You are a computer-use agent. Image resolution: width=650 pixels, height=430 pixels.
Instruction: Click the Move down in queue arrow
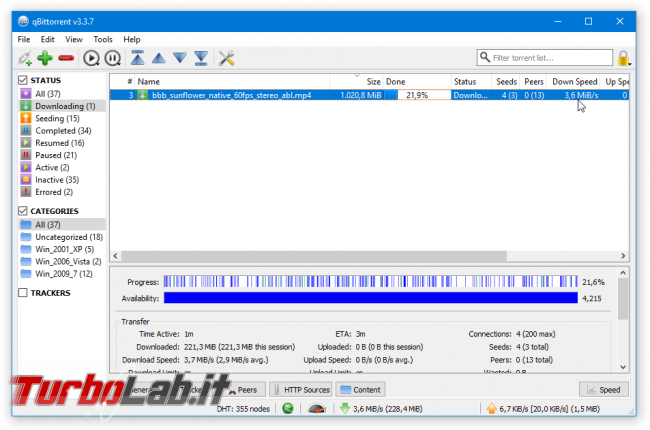[180, 58]
